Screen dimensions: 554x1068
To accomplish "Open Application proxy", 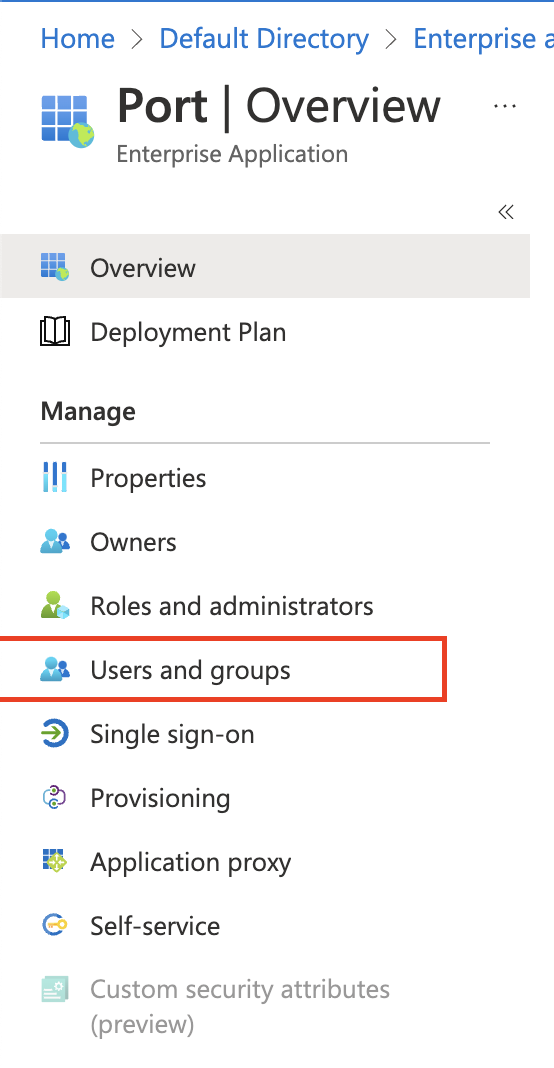I will coord(191,863).
